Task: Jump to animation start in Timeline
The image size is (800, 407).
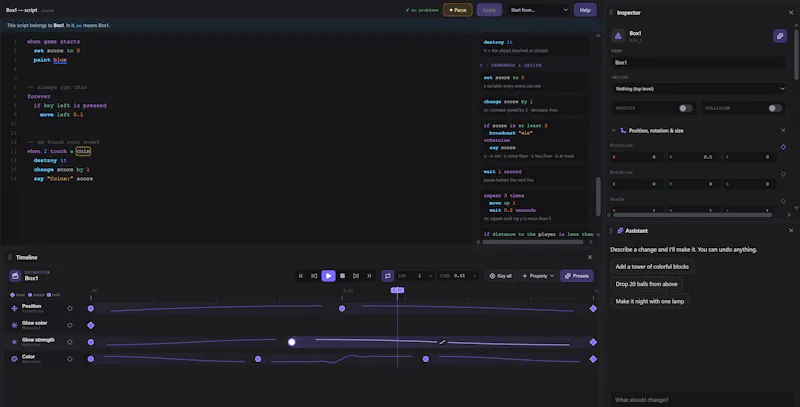Action: (x=301, y=276)
